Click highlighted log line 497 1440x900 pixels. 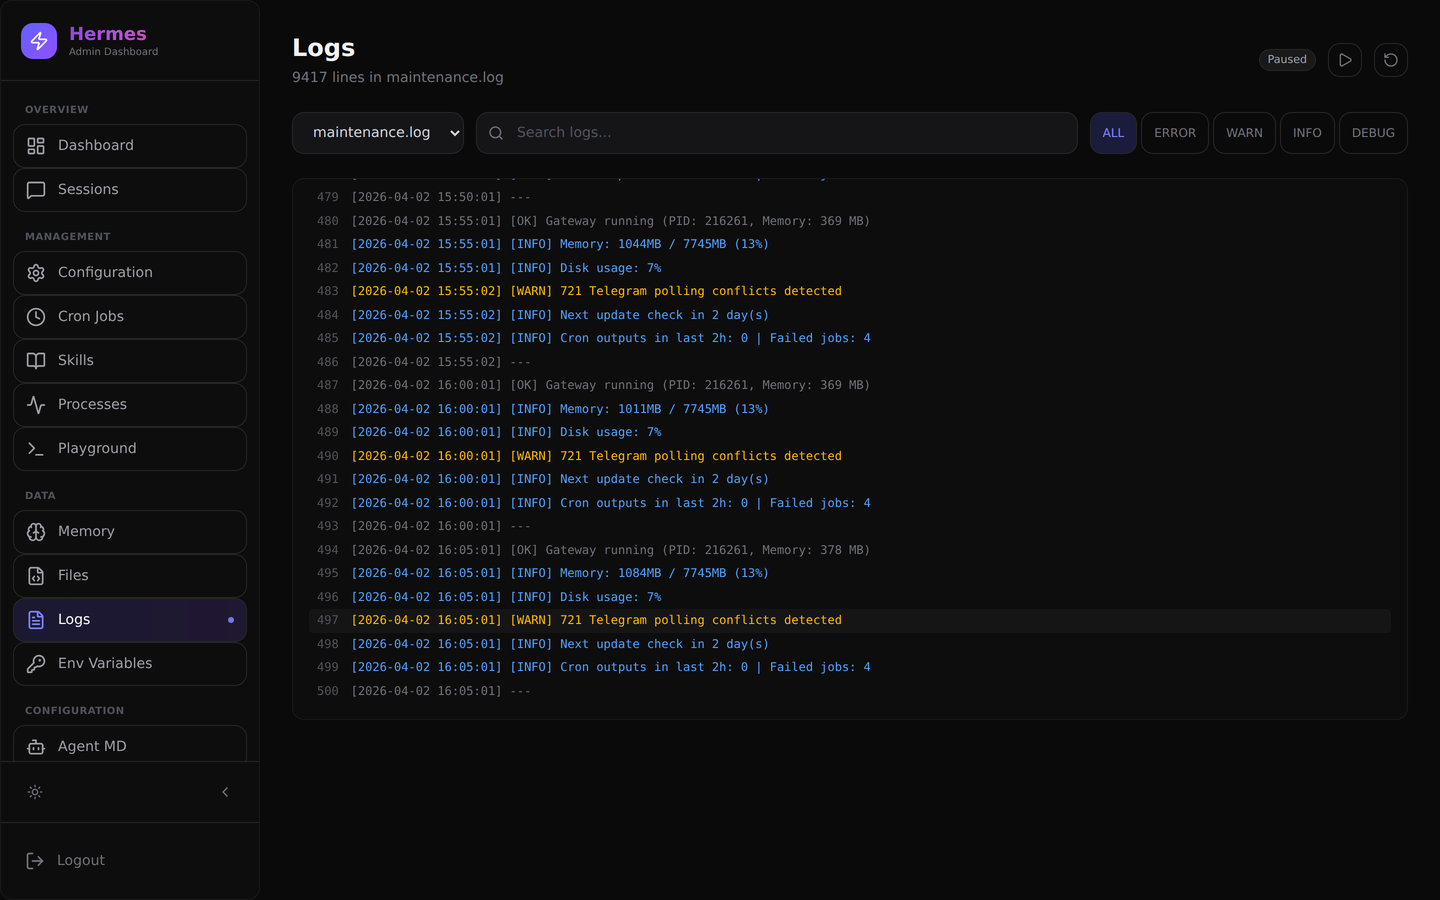coord(850,620)
